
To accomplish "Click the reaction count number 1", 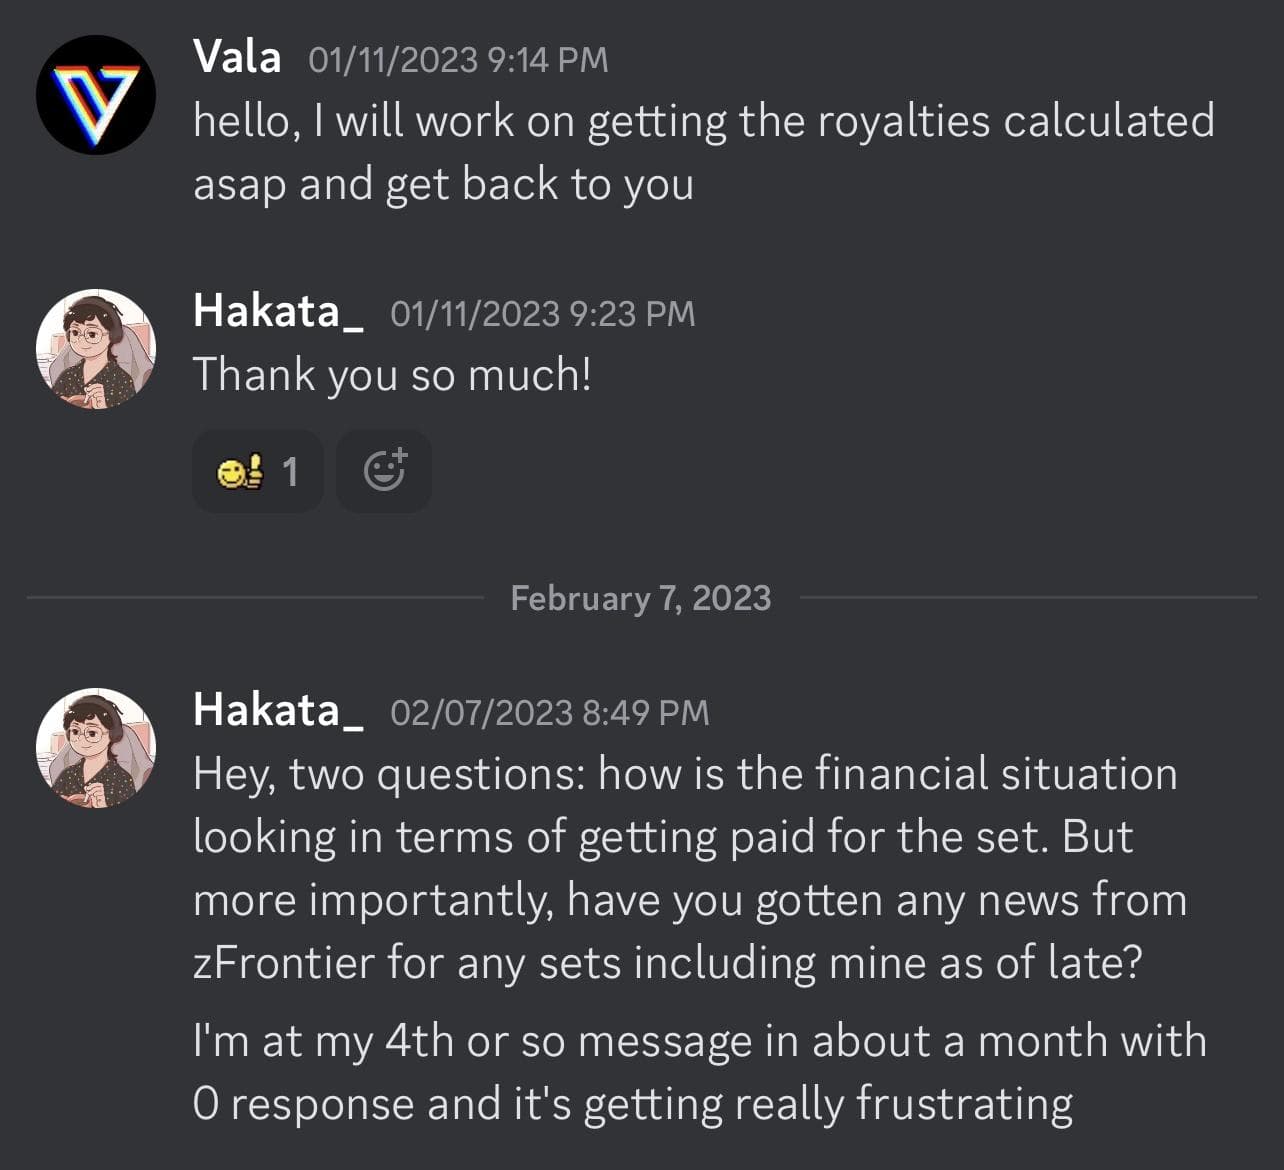I will coord(290,471).
